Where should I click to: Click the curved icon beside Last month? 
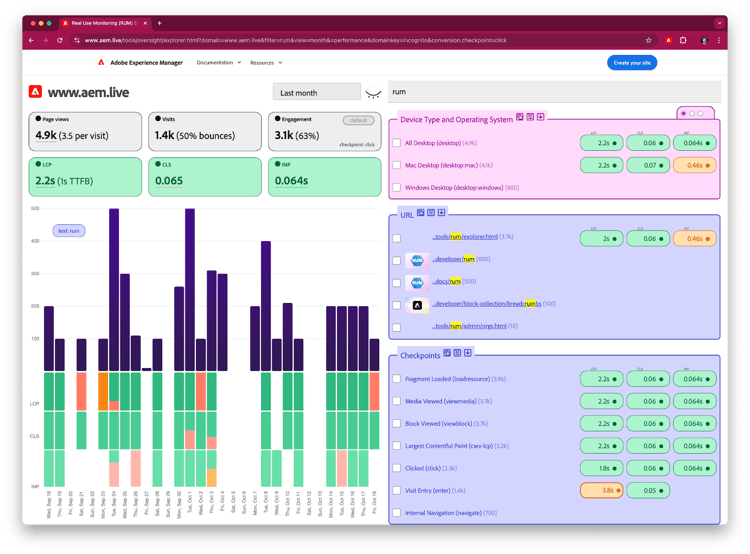373,93
